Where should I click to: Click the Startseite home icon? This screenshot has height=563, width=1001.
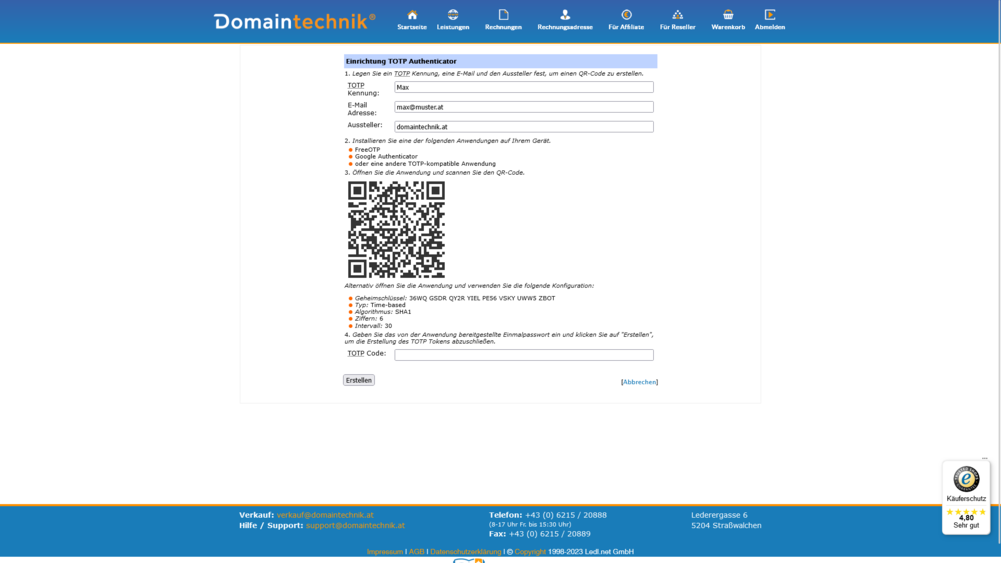(412, 15)
